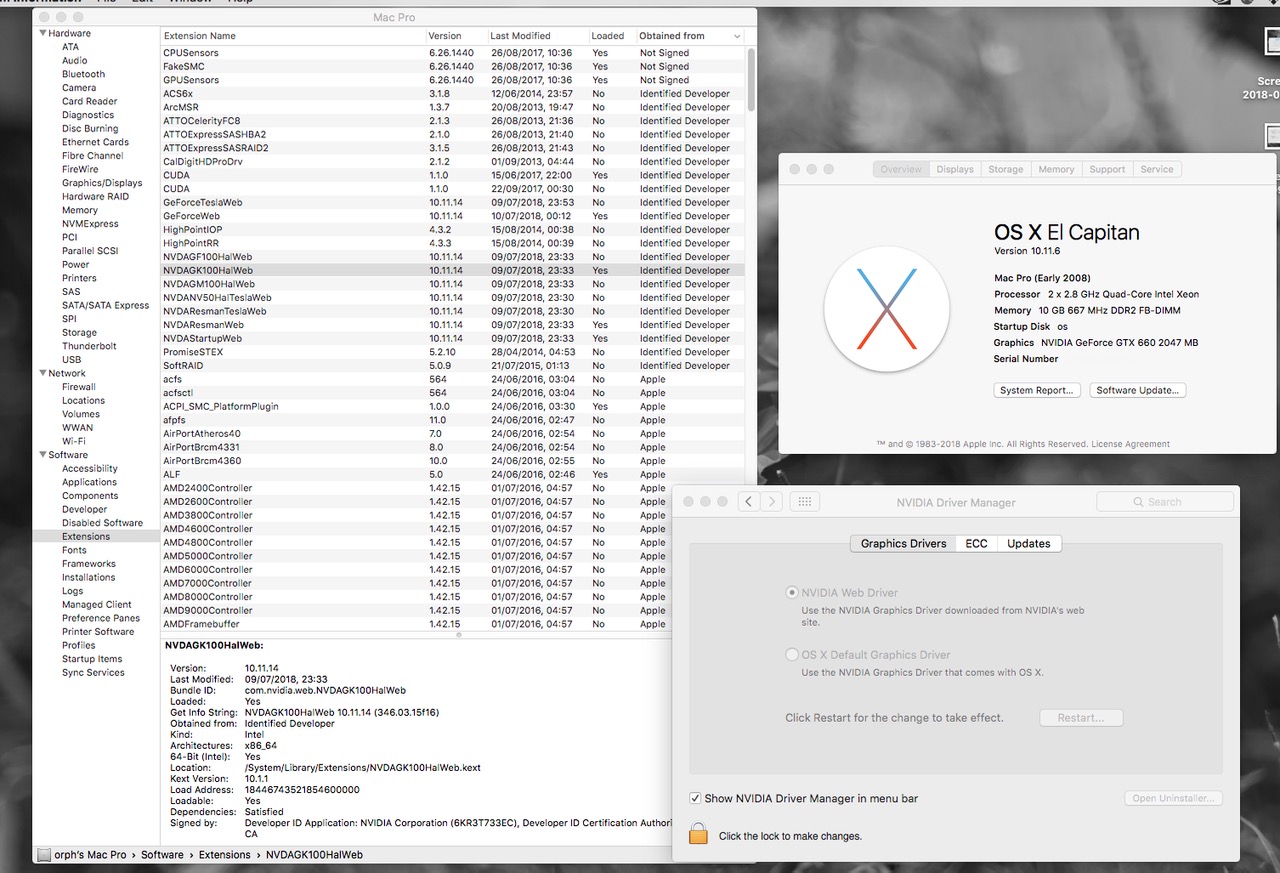Select the Overview tab

901,169
